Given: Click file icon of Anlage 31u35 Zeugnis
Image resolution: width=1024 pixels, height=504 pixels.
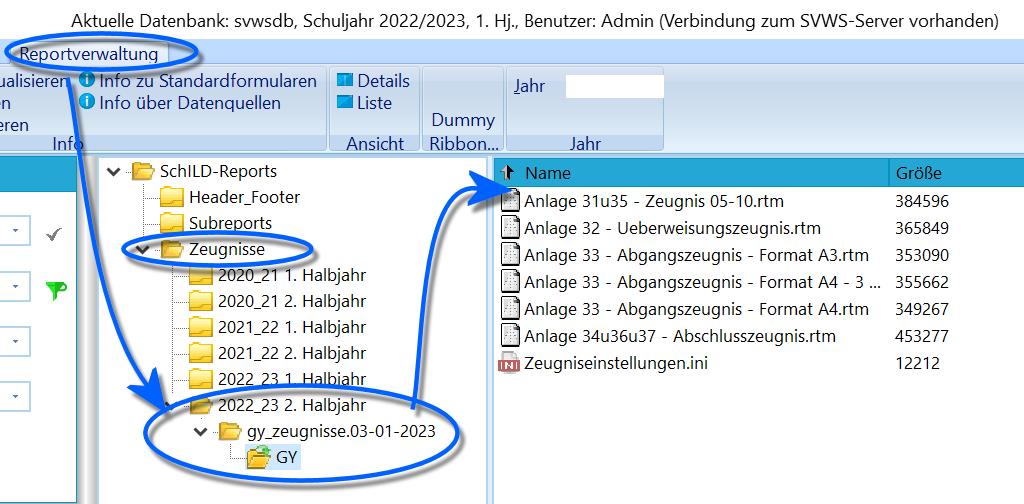Looking at the screenshot, I should pyautogui.click(x=509, y=200).
